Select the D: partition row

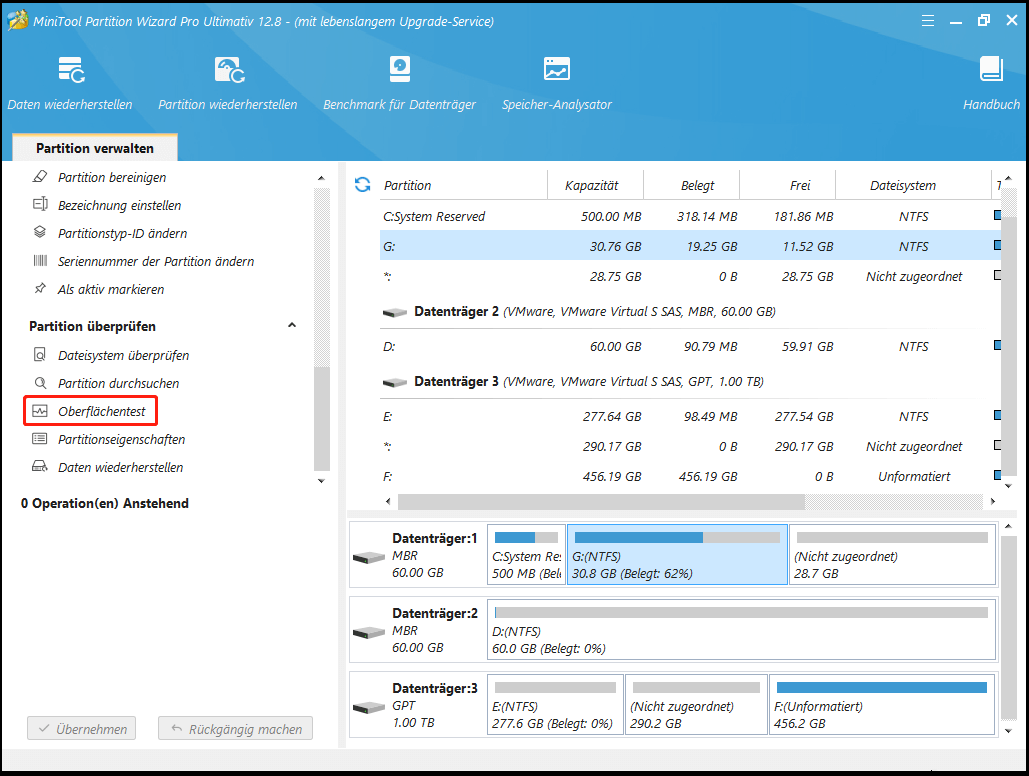coord(690,346)
